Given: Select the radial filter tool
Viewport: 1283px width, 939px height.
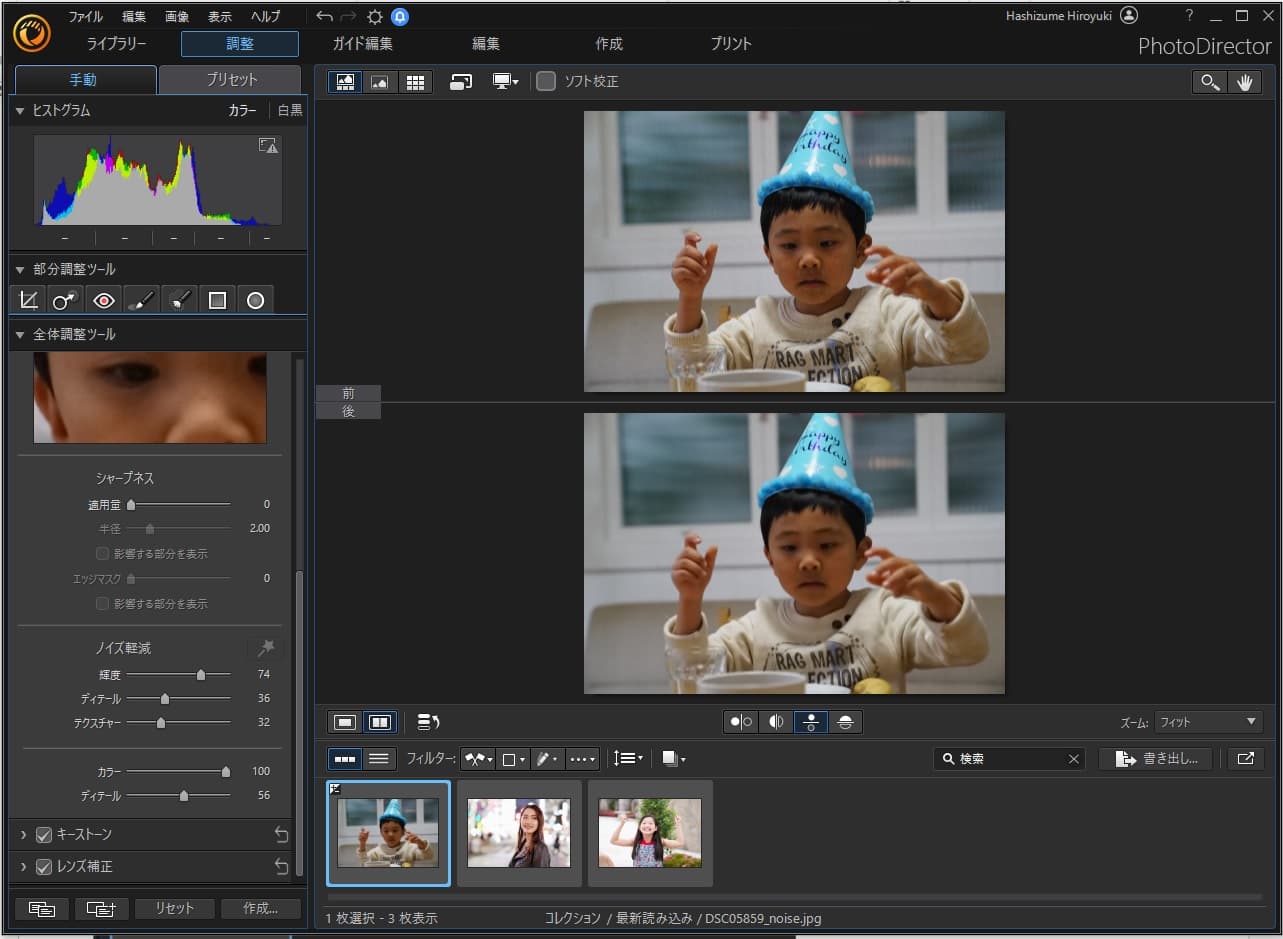Looking at the screenshot, I should [x=255, y=299].
